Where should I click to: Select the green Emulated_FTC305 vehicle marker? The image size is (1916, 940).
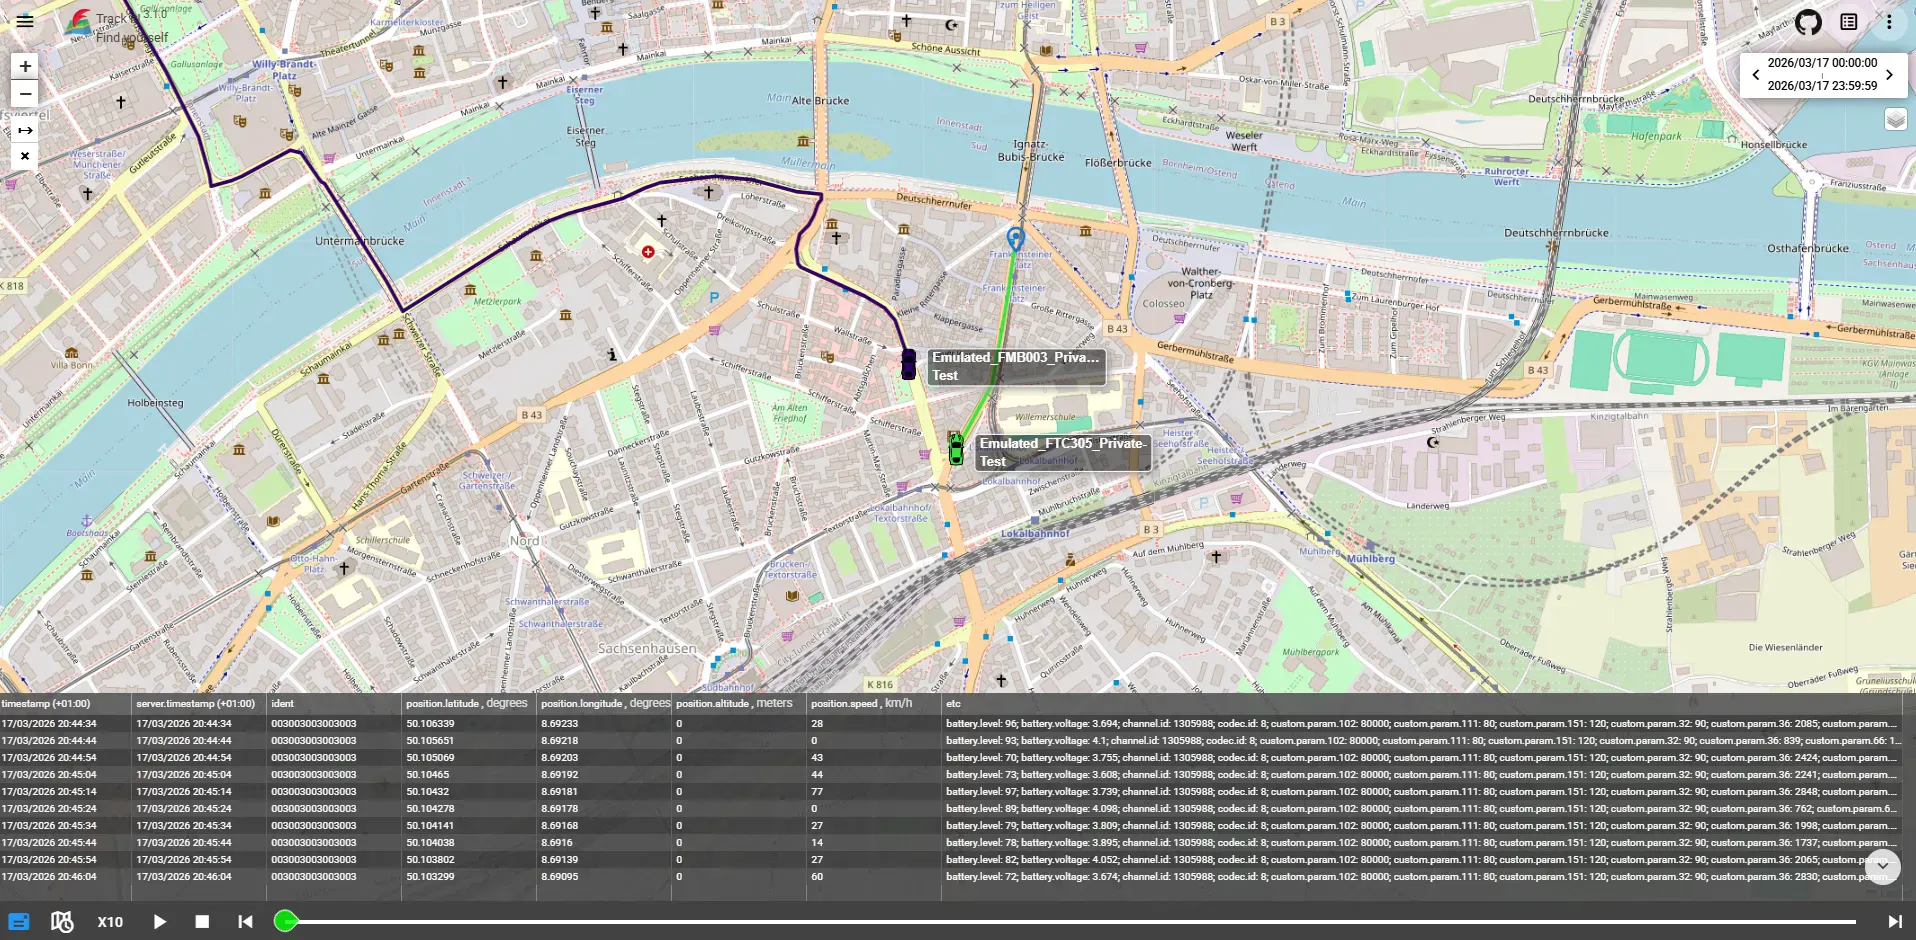(956, 449)
